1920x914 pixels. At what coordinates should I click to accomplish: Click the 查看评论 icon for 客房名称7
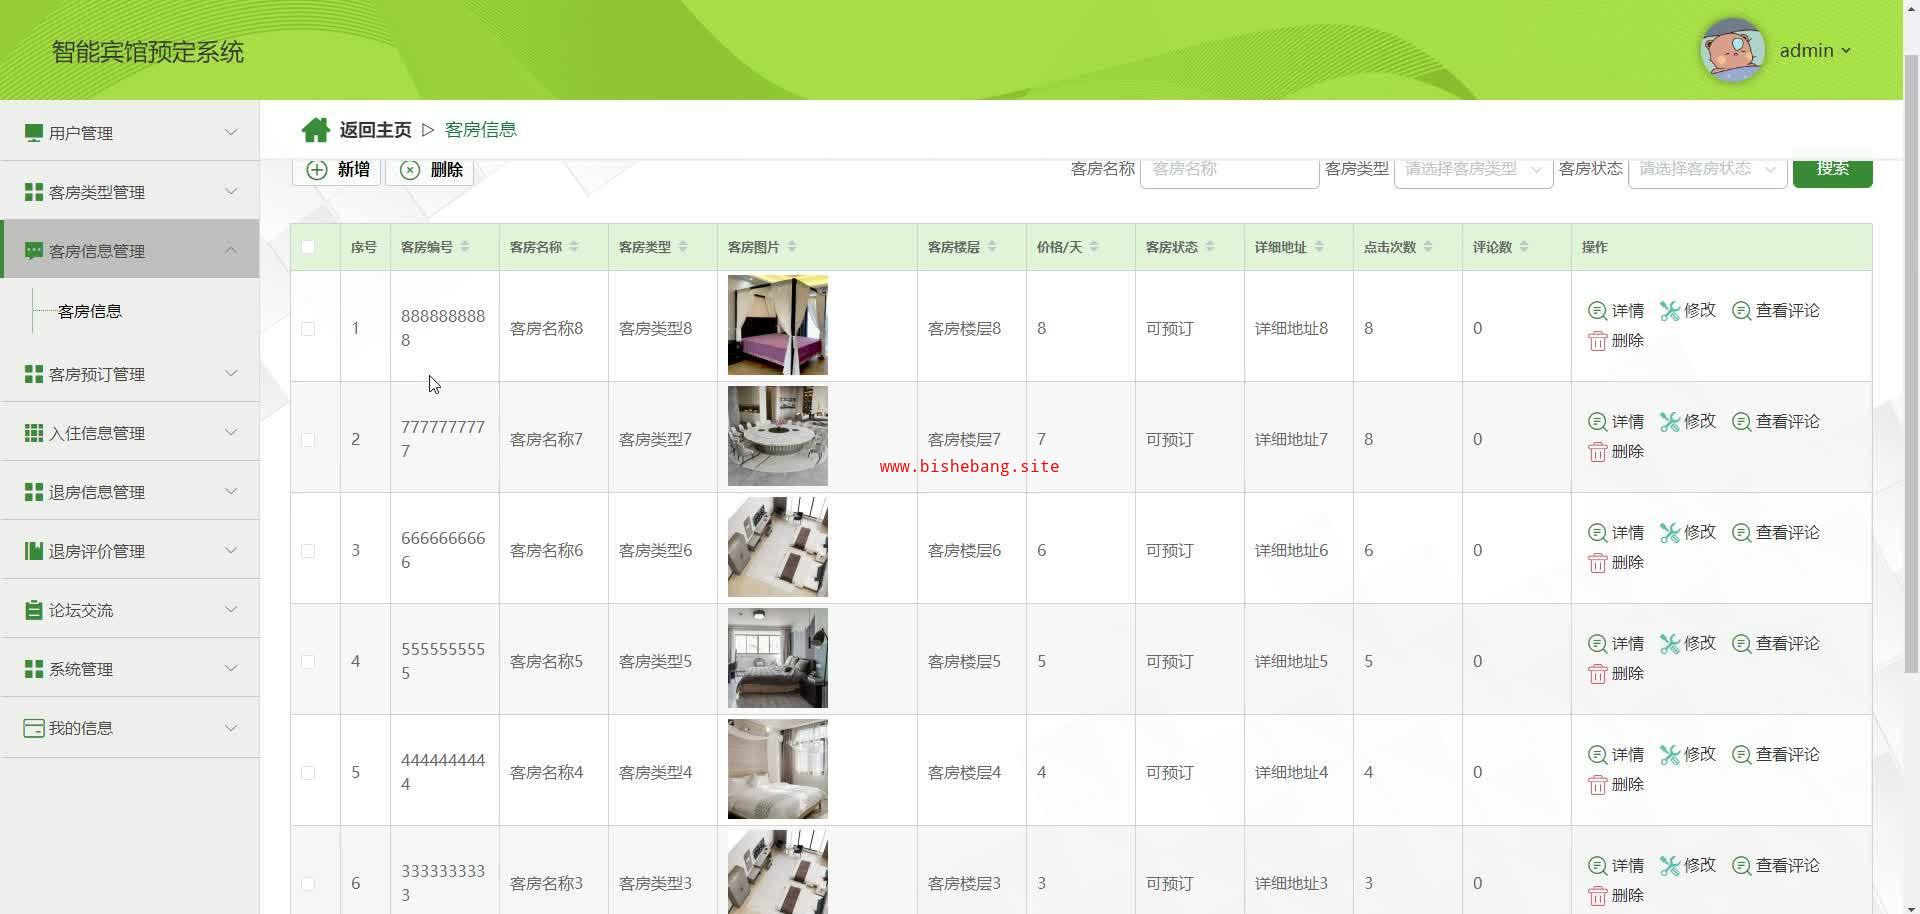[1742, 422]
